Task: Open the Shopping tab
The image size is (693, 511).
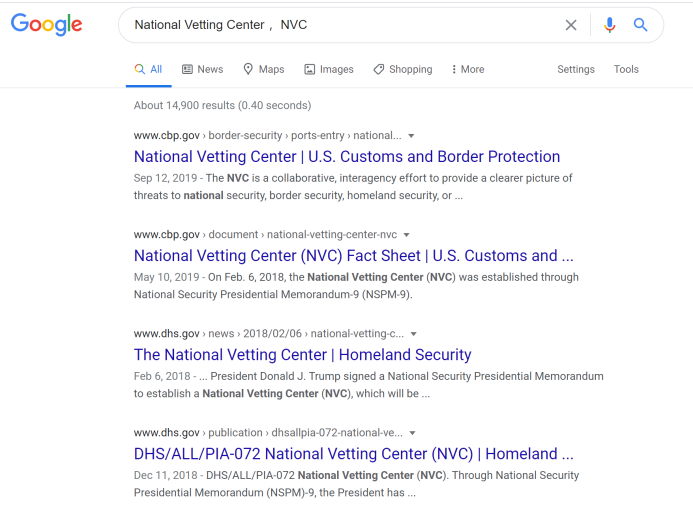Action: coord(403,69)
